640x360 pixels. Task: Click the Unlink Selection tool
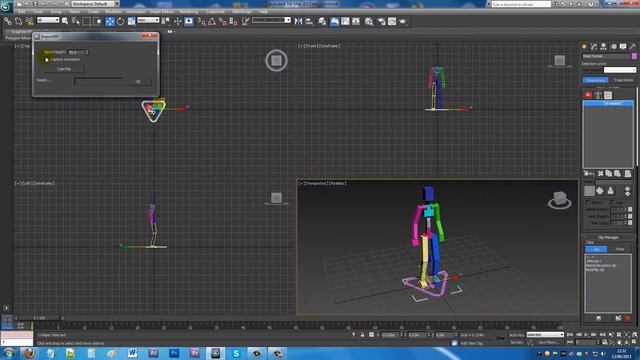coord(18,21)
